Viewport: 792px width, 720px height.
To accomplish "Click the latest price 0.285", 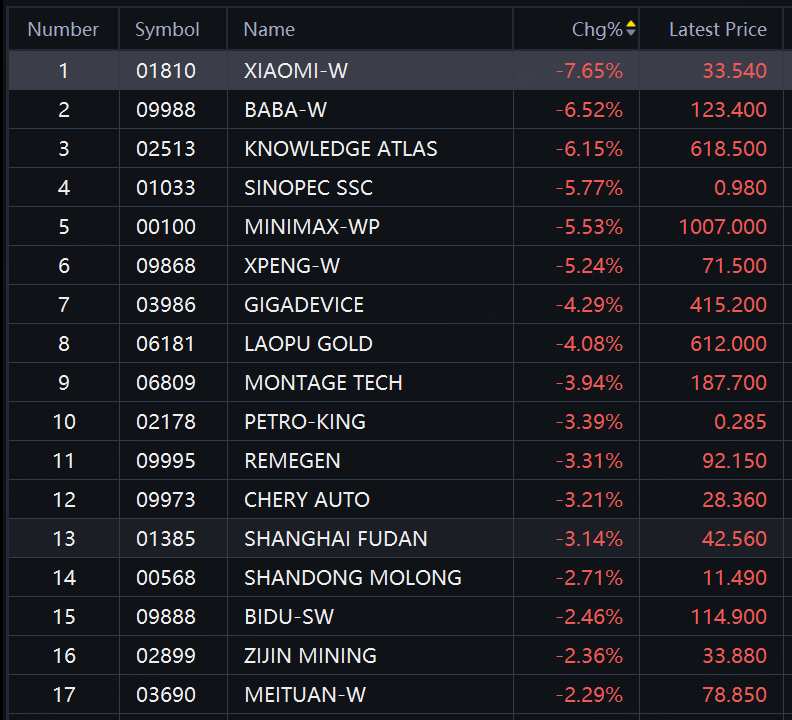I will pos(740,422).
